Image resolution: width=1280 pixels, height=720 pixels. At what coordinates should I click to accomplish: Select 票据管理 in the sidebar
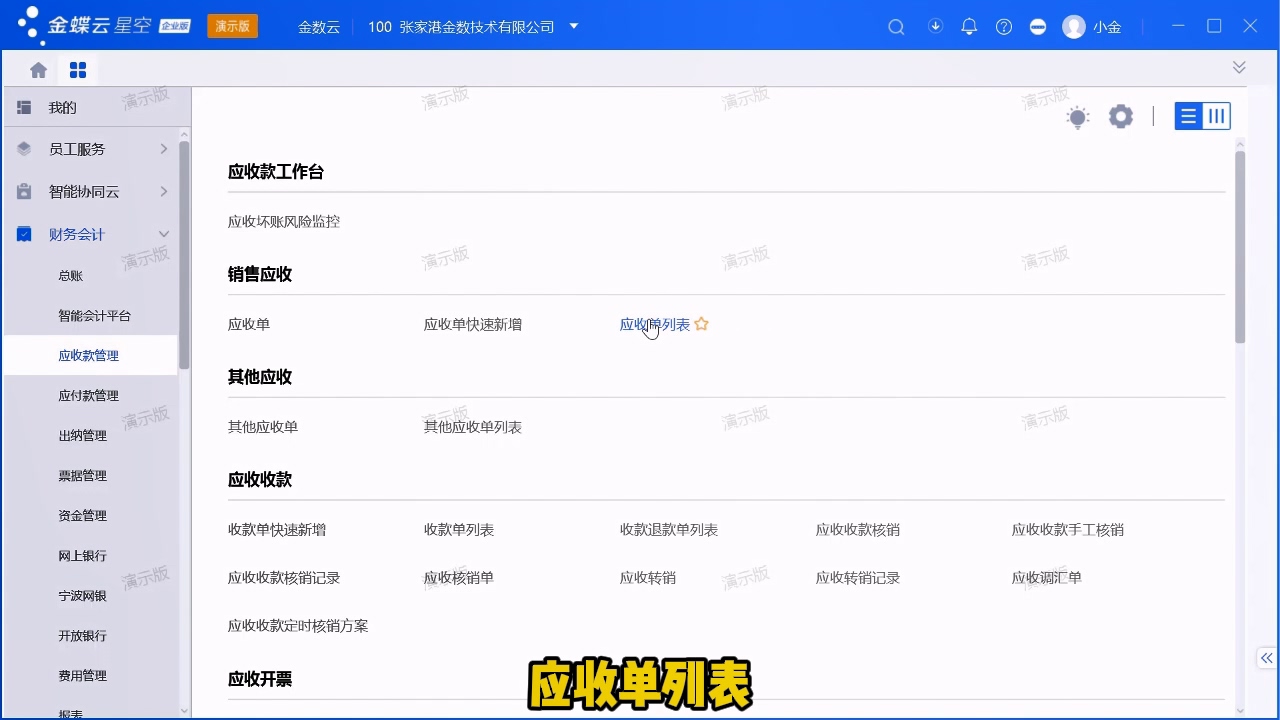pos(82,476)
